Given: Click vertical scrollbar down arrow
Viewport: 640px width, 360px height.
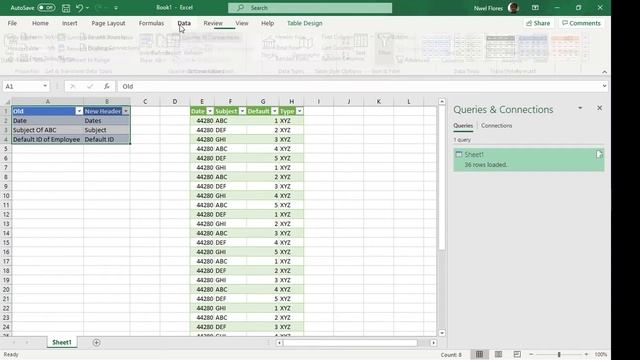Looking at the screenshot, I should 442,333.
